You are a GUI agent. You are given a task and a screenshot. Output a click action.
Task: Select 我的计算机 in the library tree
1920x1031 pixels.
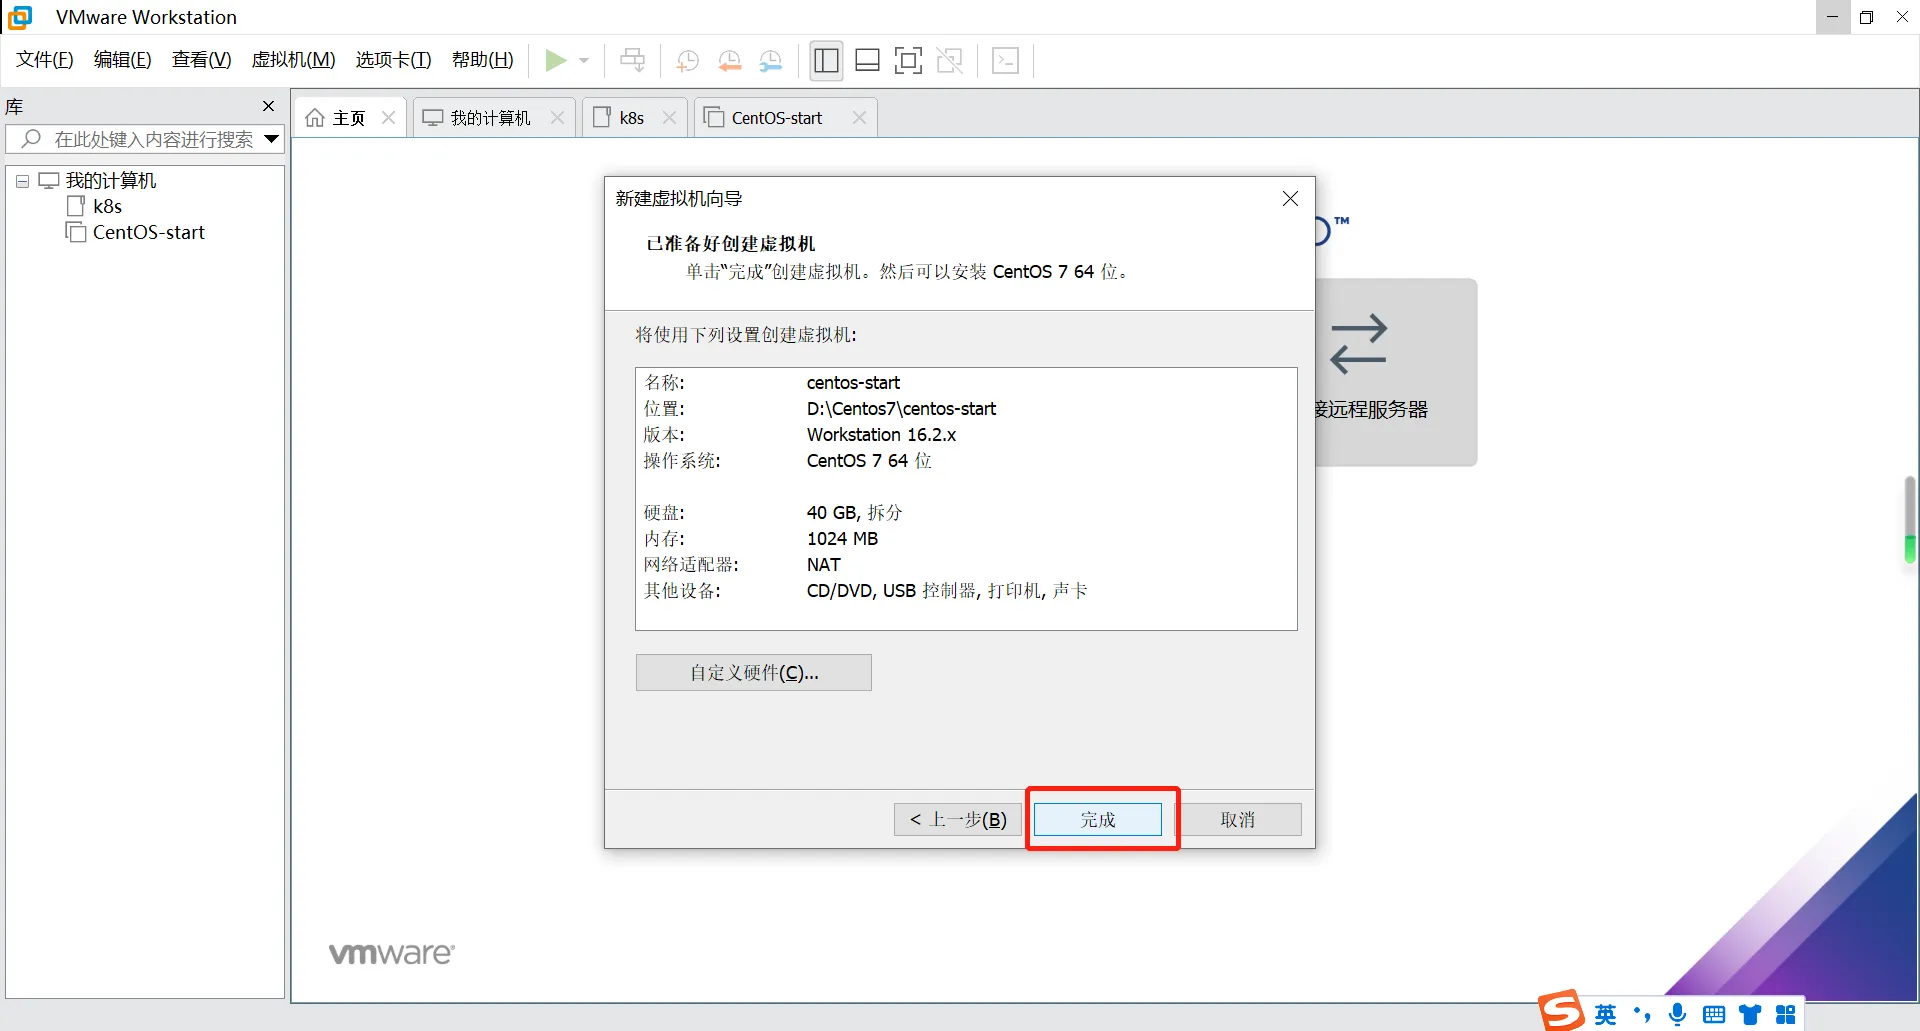[x=111, y=181]
